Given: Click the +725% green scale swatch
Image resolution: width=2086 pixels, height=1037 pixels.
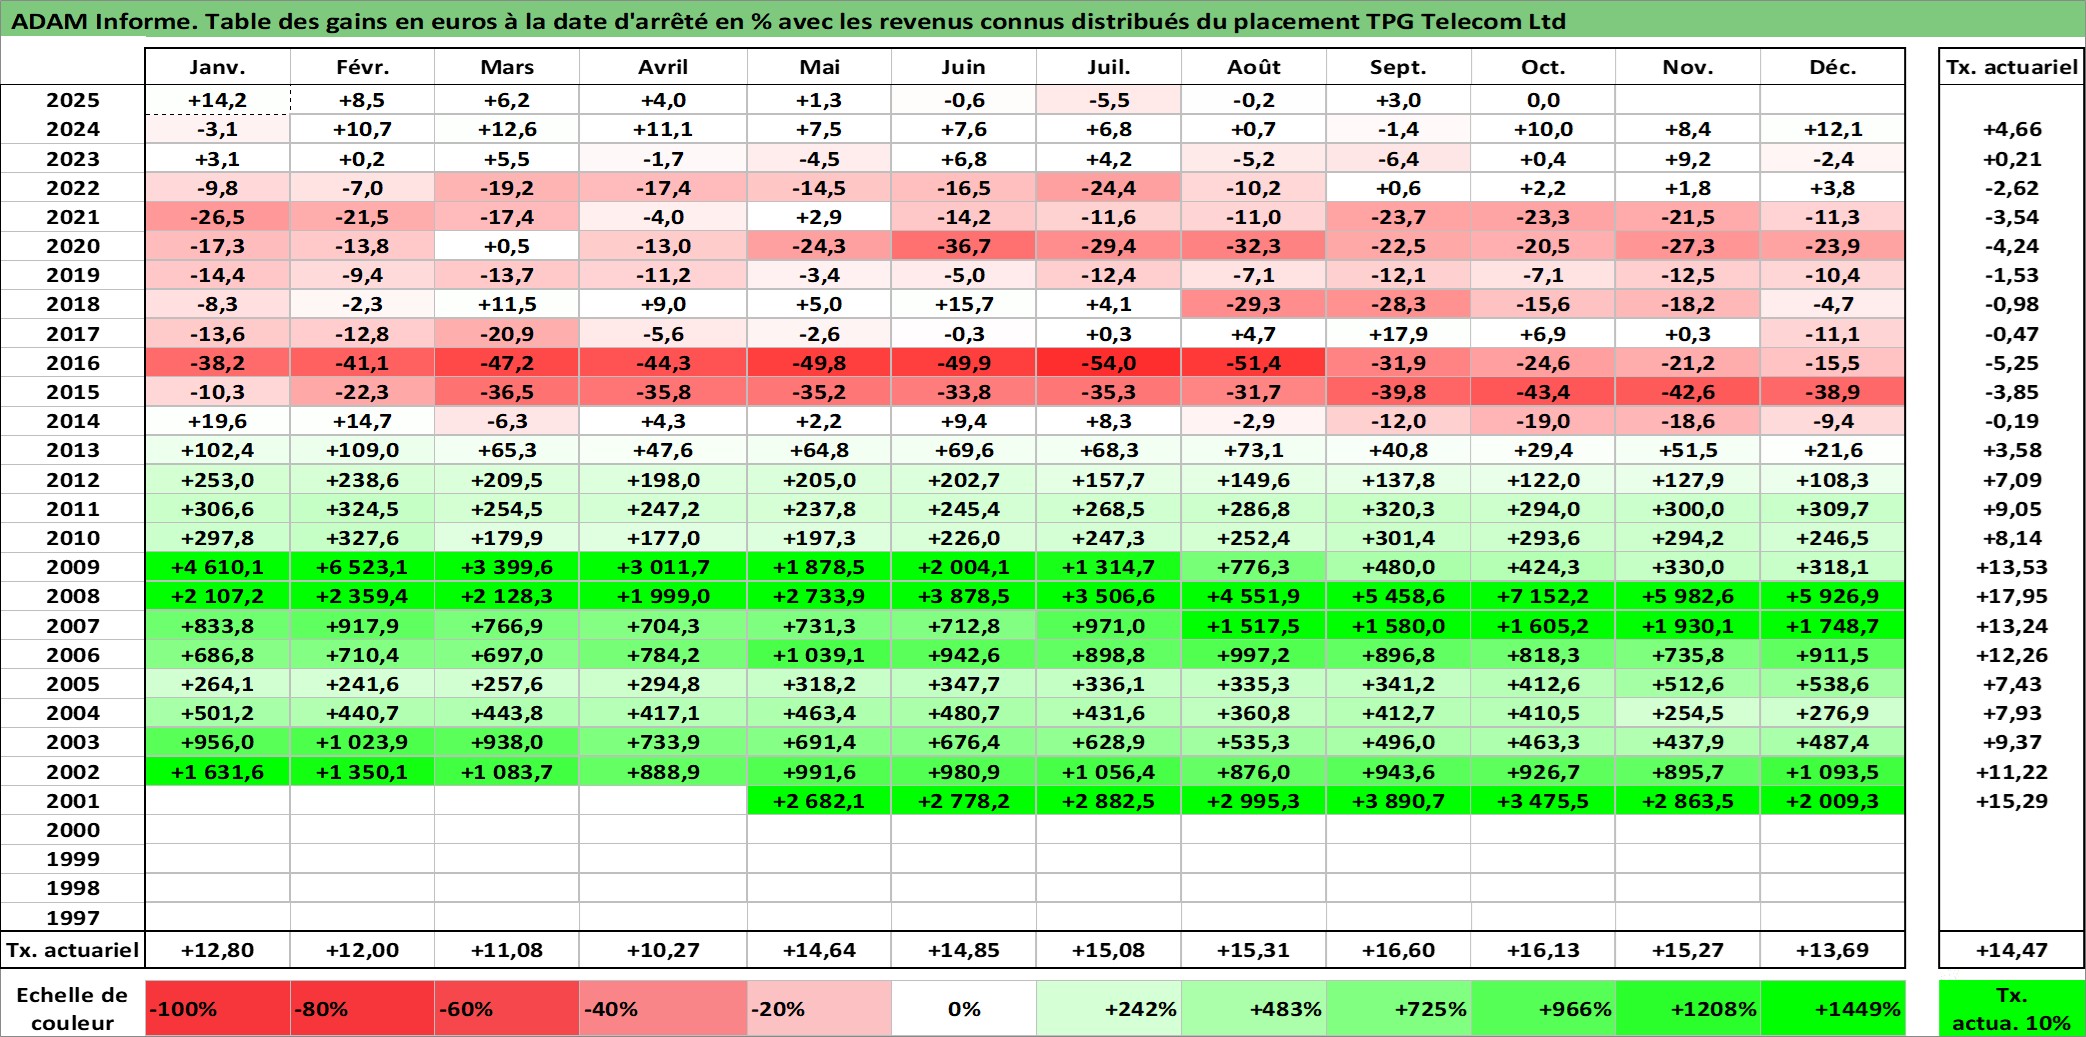Looking at the screenshot, I should pos(1398,1008).
